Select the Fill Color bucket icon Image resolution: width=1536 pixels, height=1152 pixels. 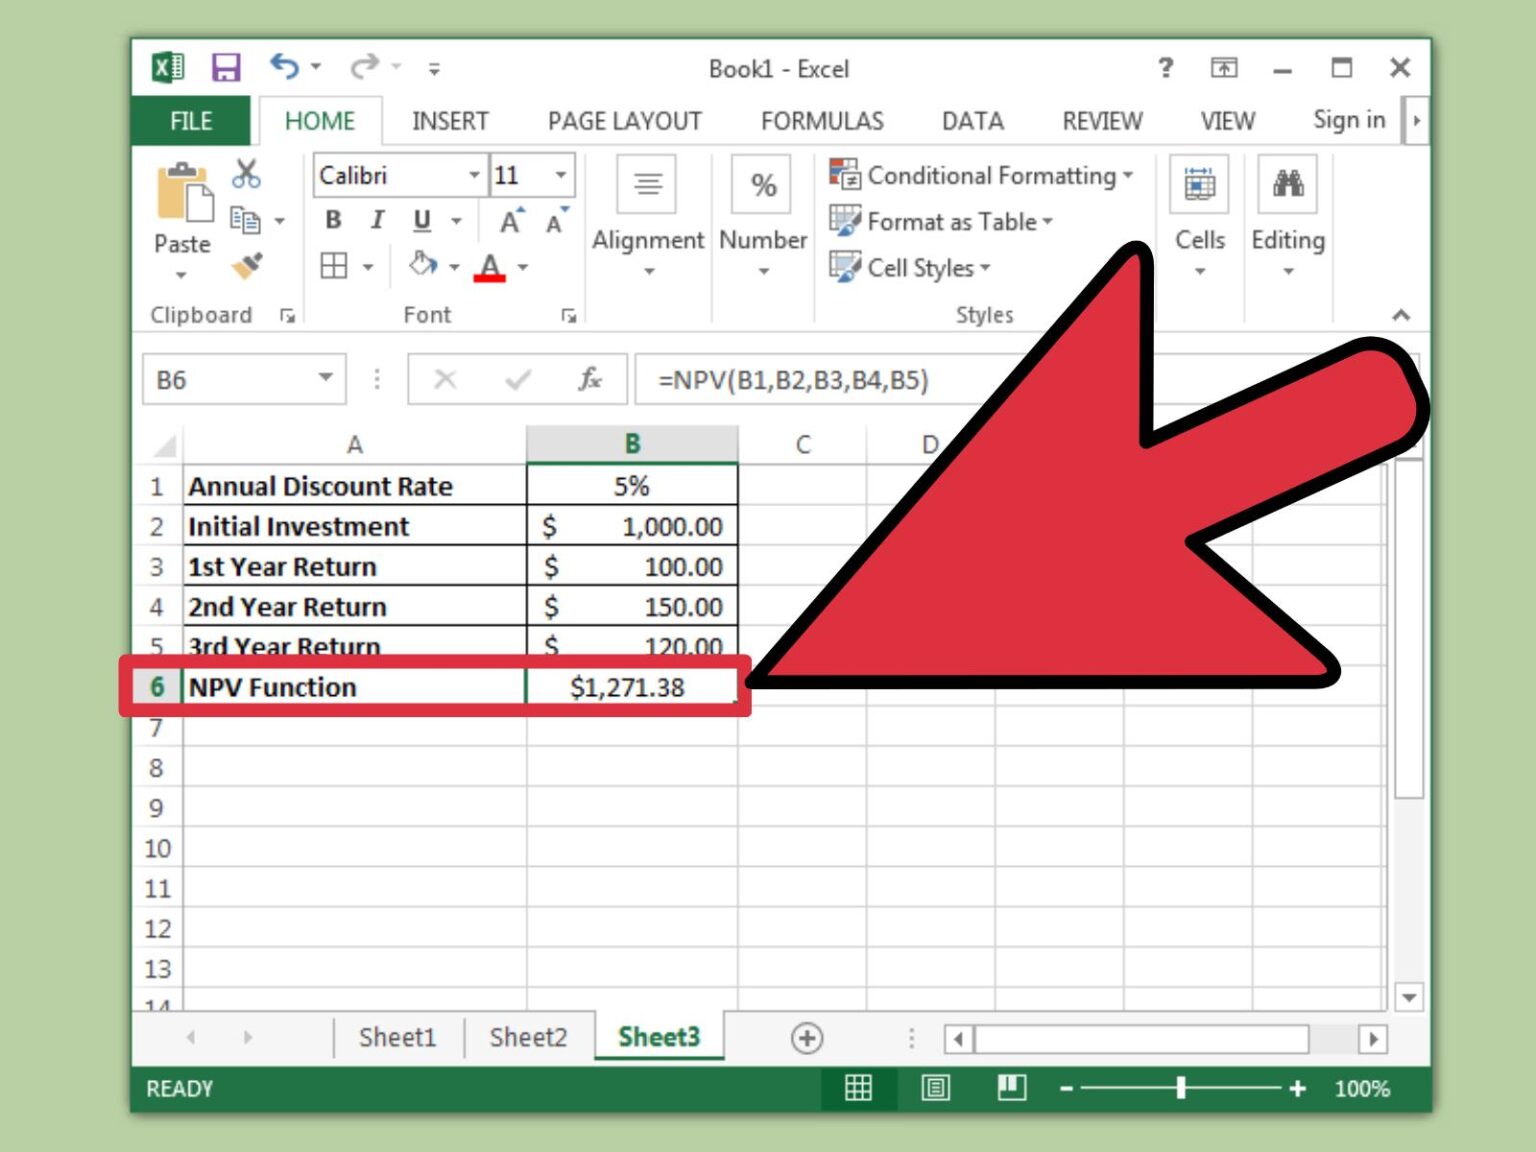[x=422, y=266]
